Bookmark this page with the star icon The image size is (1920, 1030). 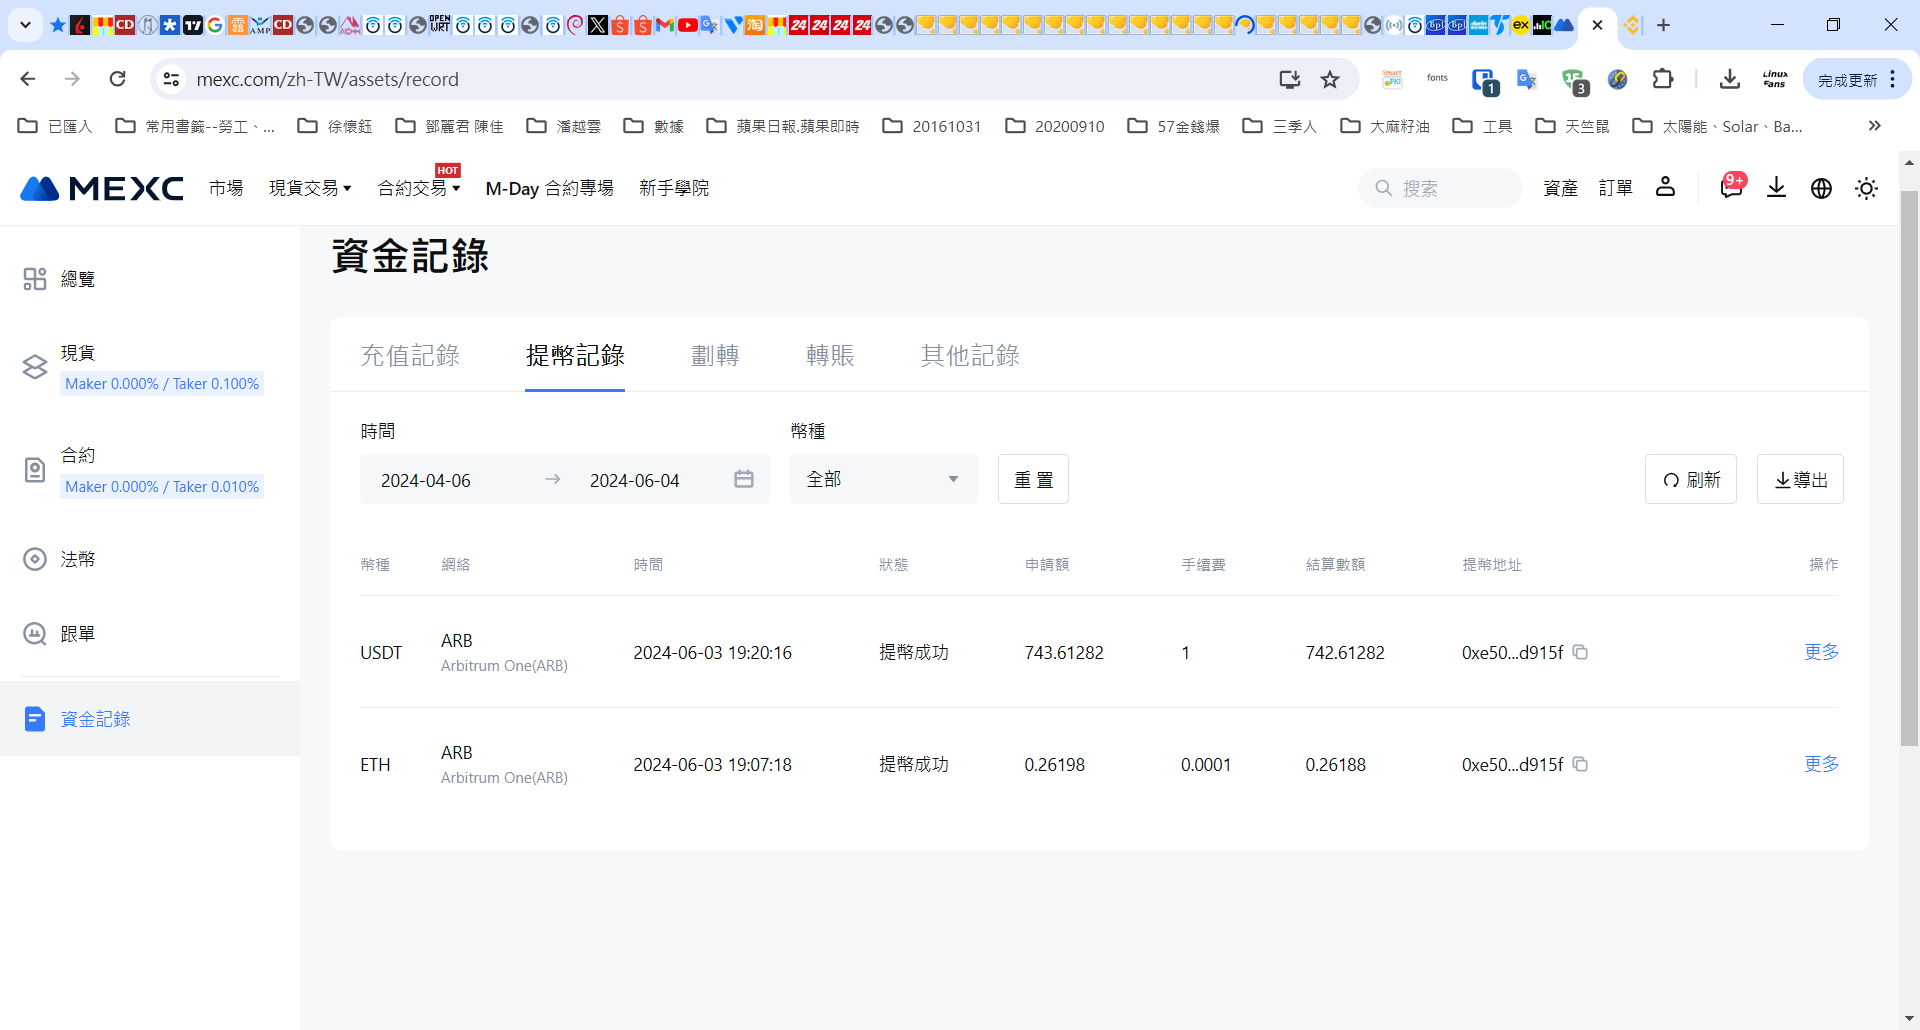[1330, 79]
